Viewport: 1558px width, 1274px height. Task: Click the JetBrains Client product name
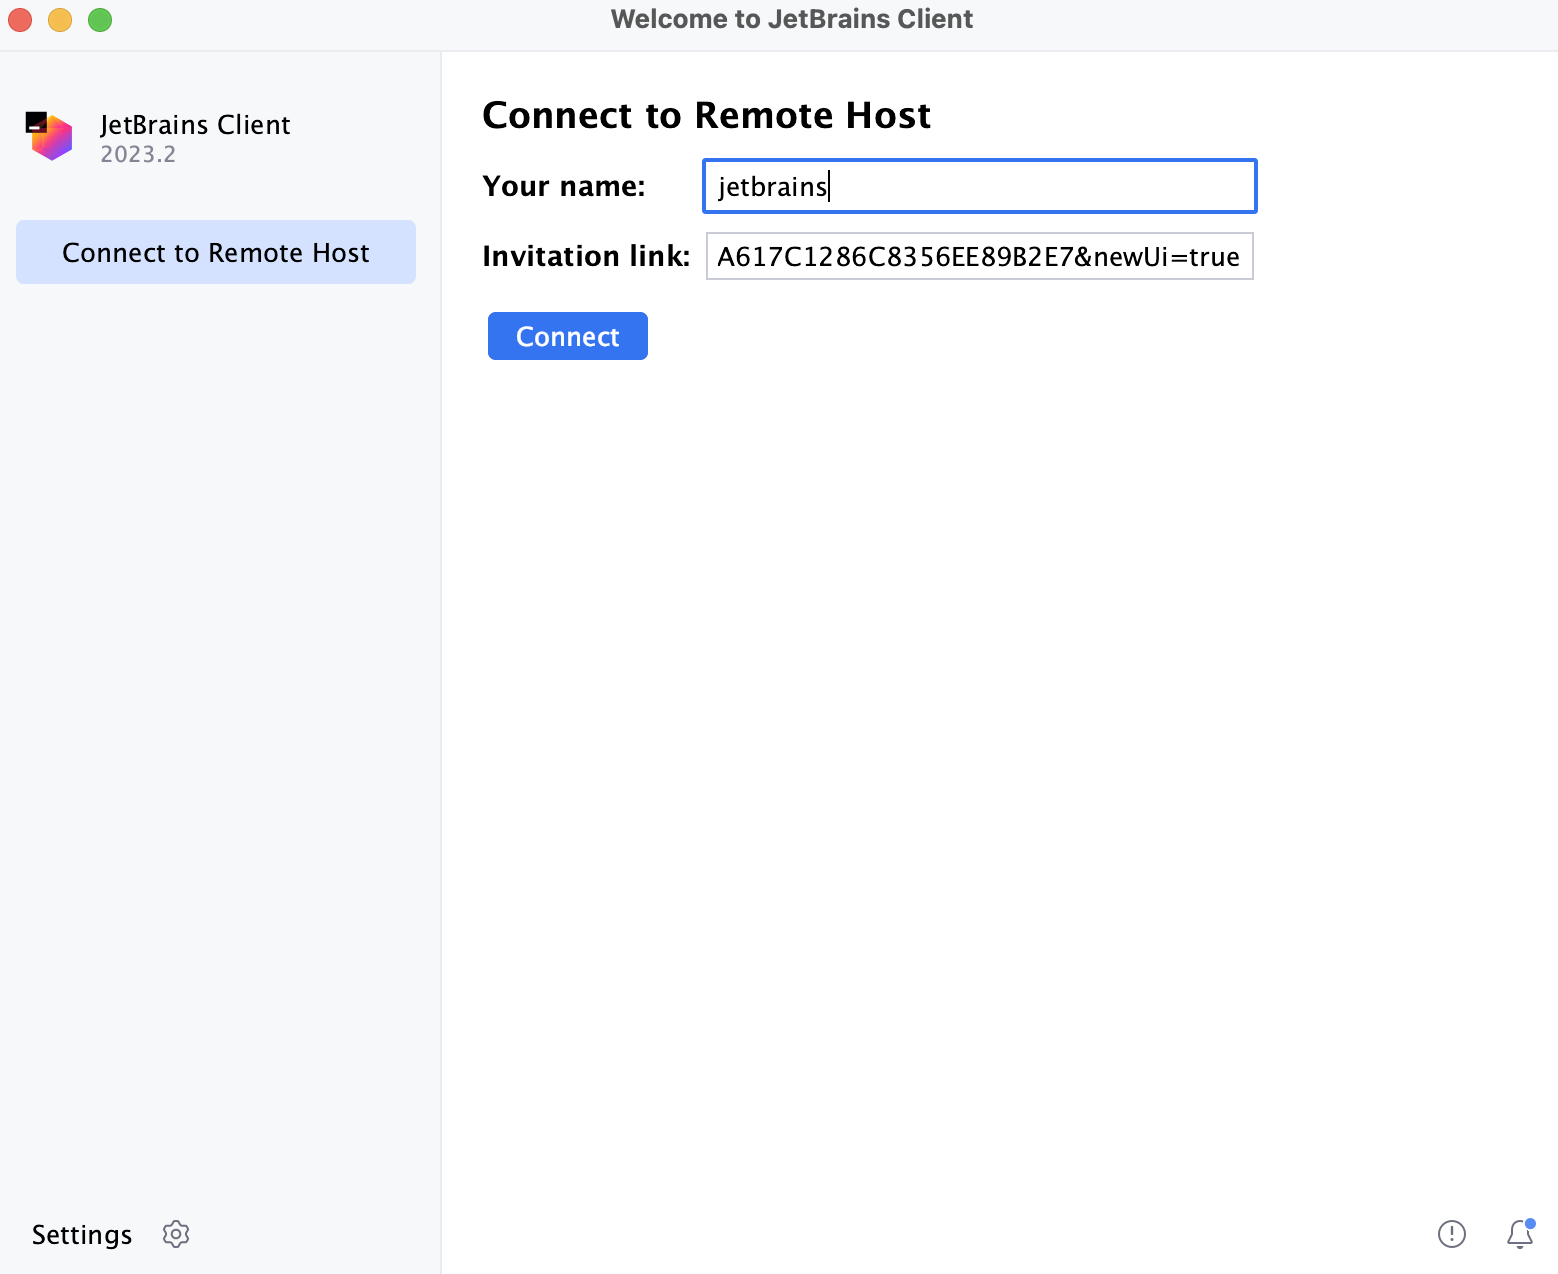tap(195, 125)
